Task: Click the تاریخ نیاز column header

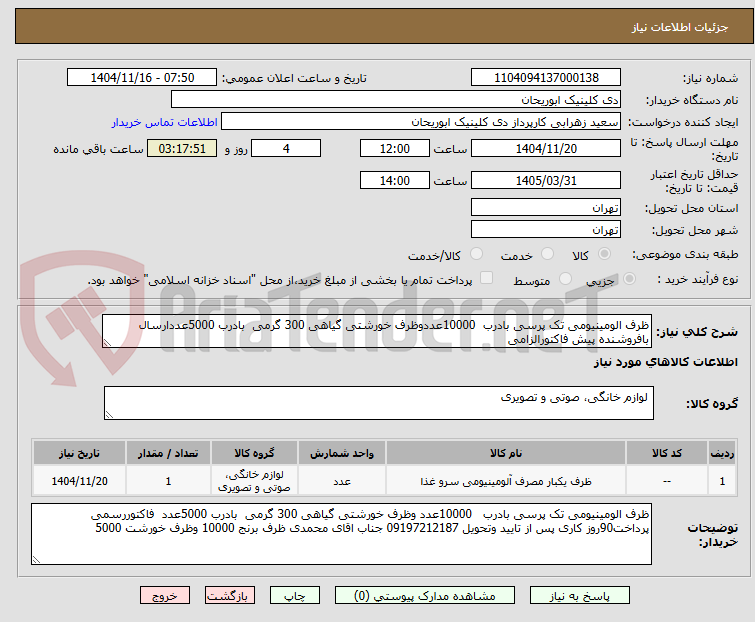Action: (x=79, y=454)
